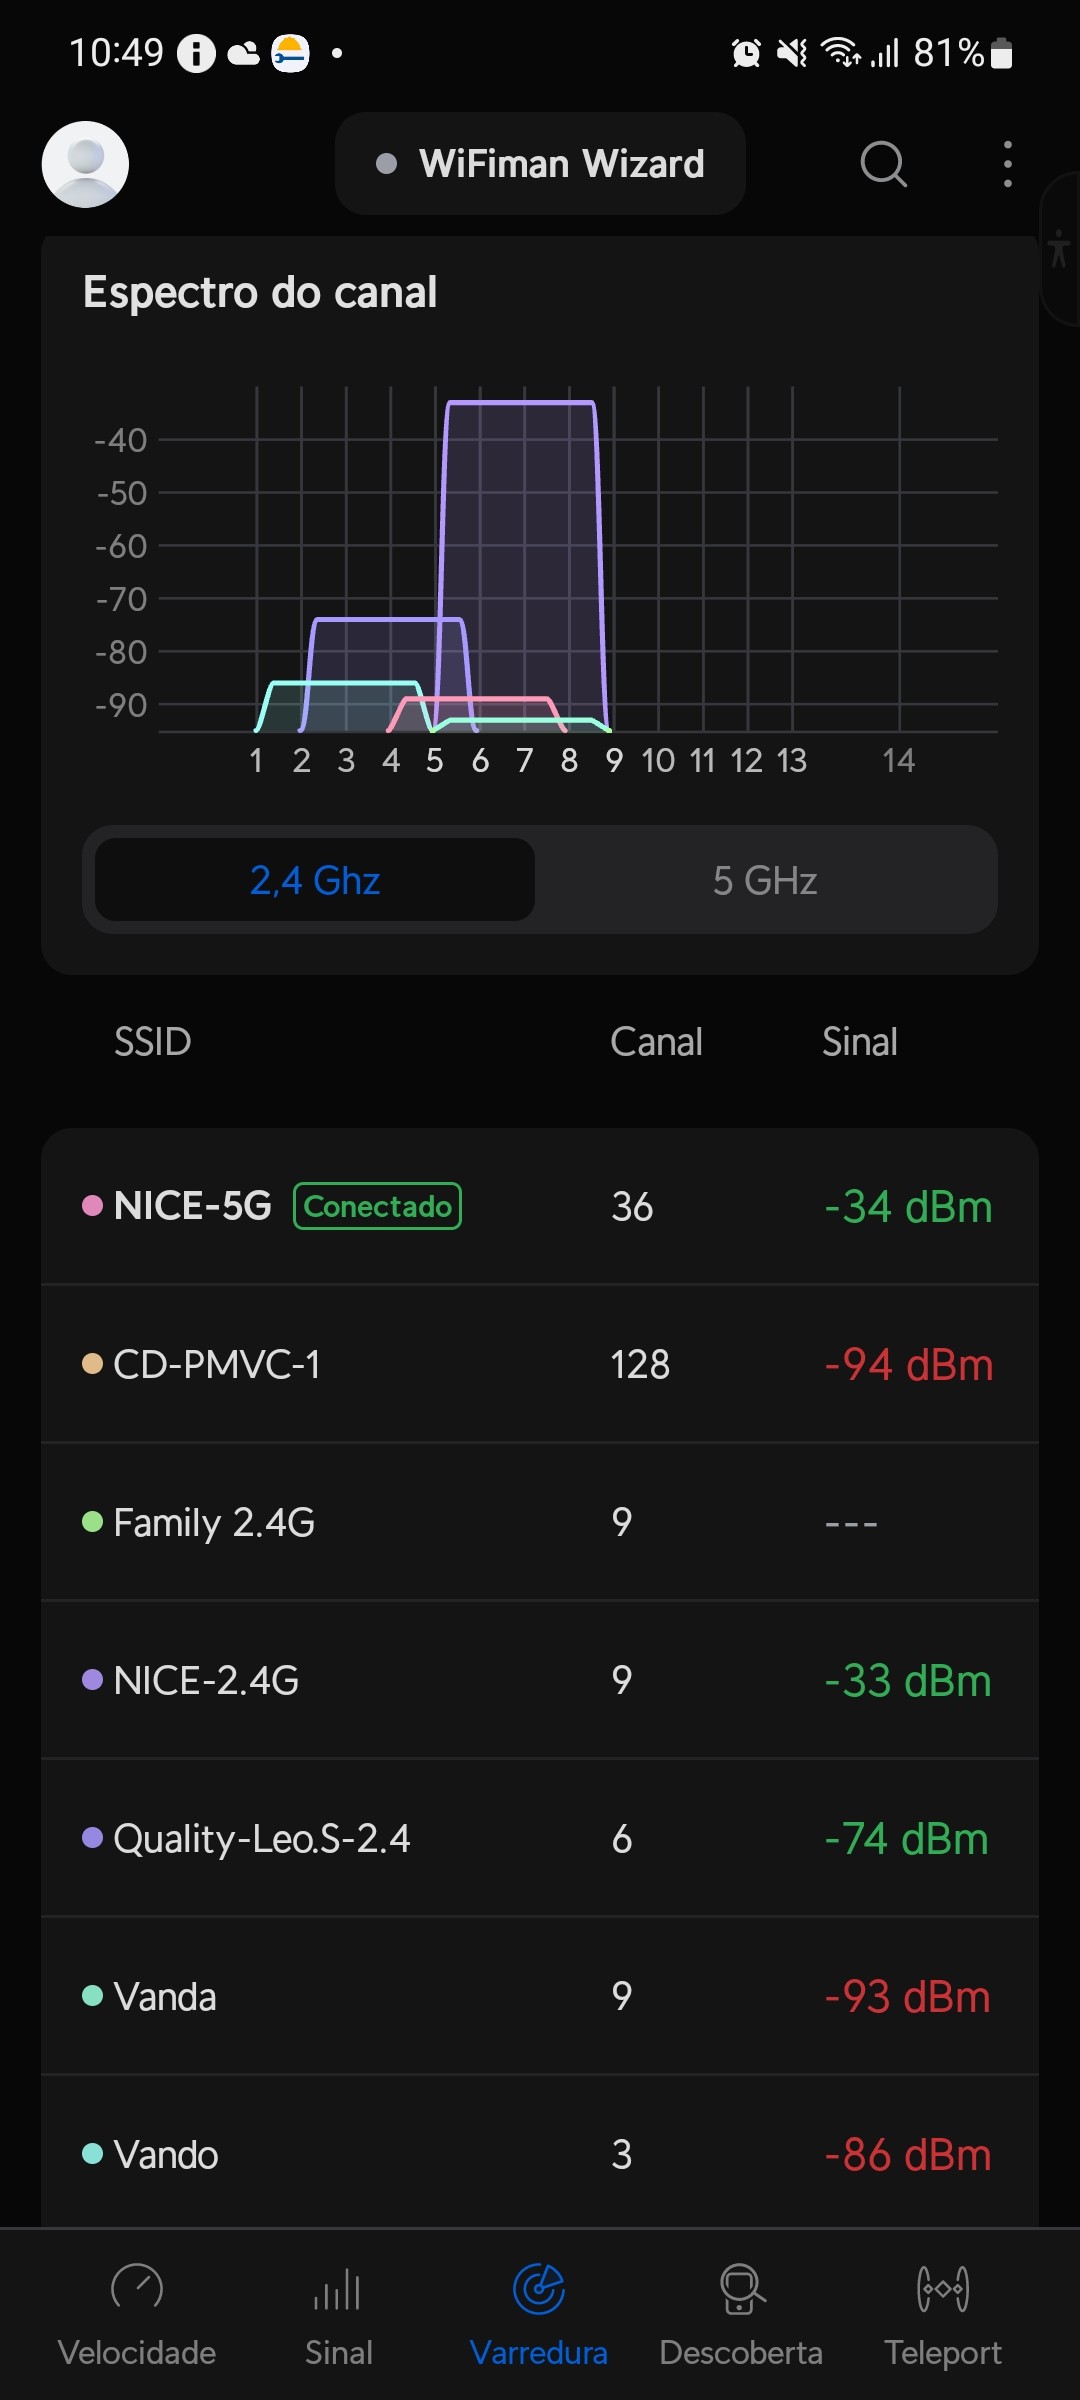Open the connected NICE-5G network row
This screenshot has width=1080, height=2400.
click(x=540, y=1206)
